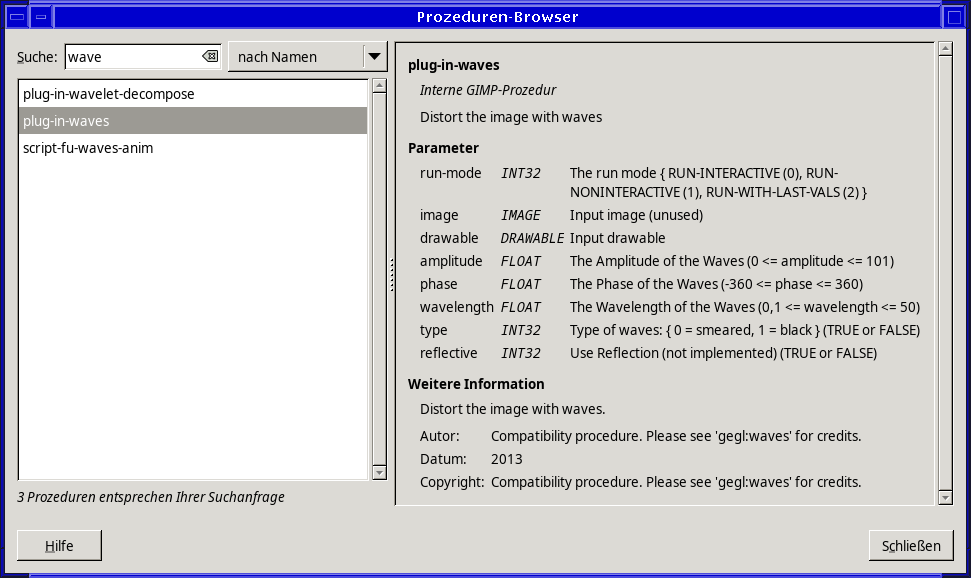Select the plug-in-waves procedure
The height and width of the screenshot is (578, 971).
[x=193, y=121]
